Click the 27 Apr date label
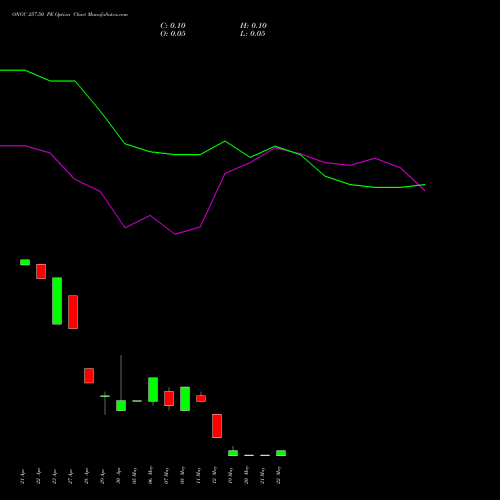This screenshot has height=500, width=500. tap(71, 476)
